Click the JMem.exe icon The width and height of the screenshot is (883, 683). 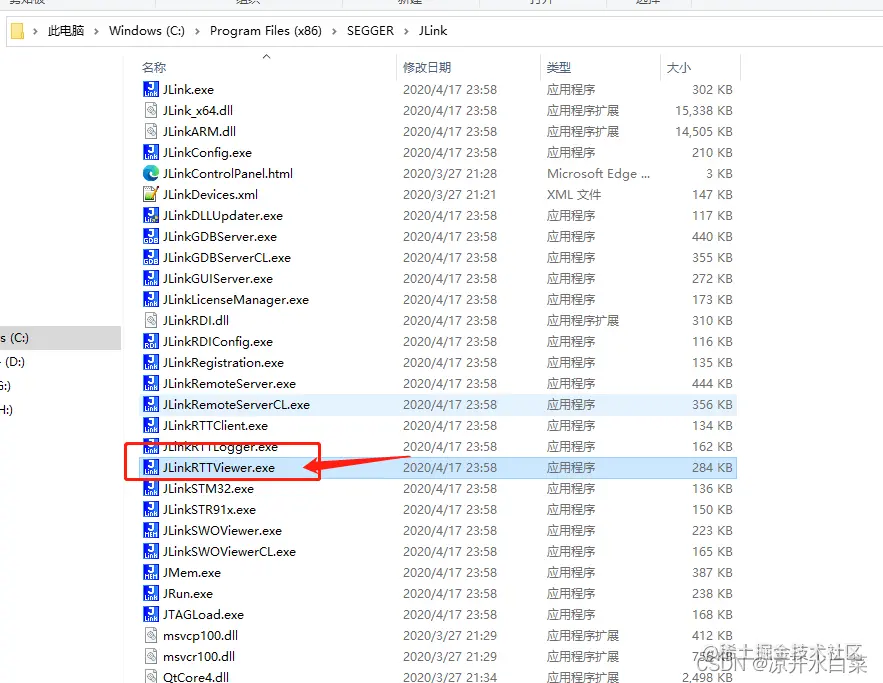point(151,573)
